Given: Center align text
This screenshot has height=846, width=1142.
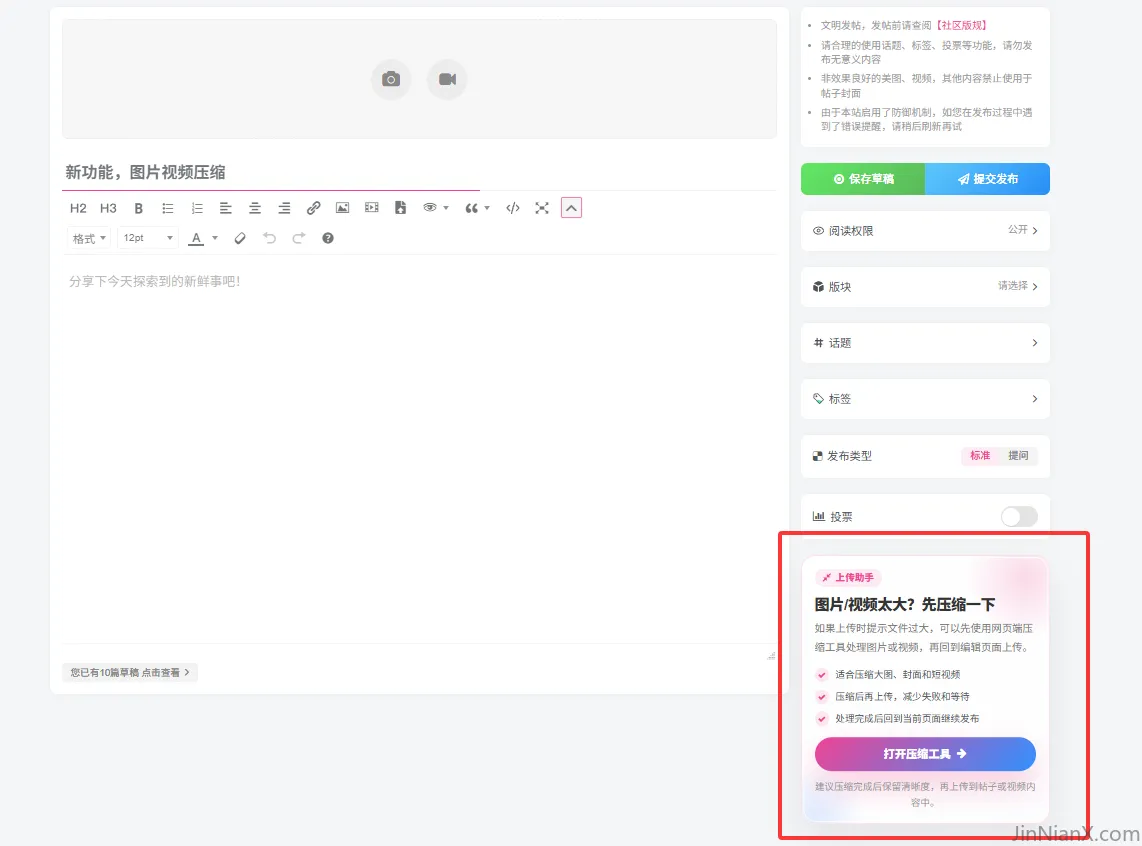Looking at the screenshot, I should [255, 208].
